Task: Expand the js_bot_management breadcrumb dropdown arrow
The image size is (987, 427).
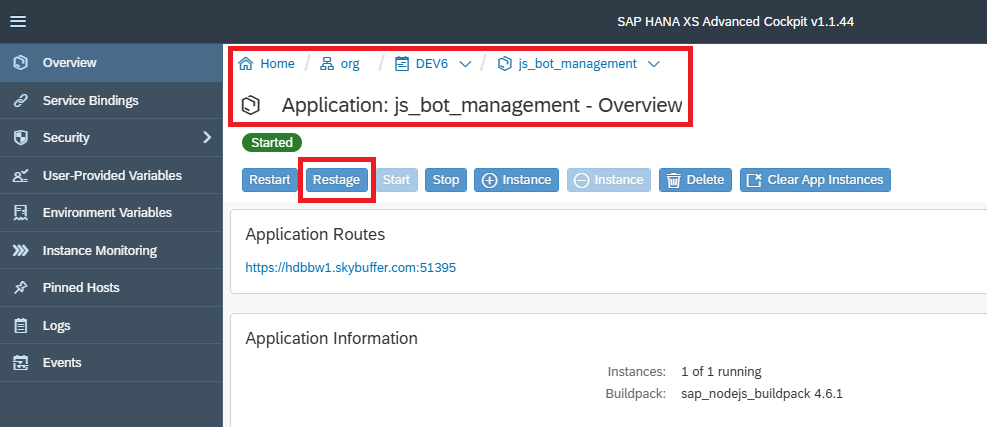Action: click(653, 64)
